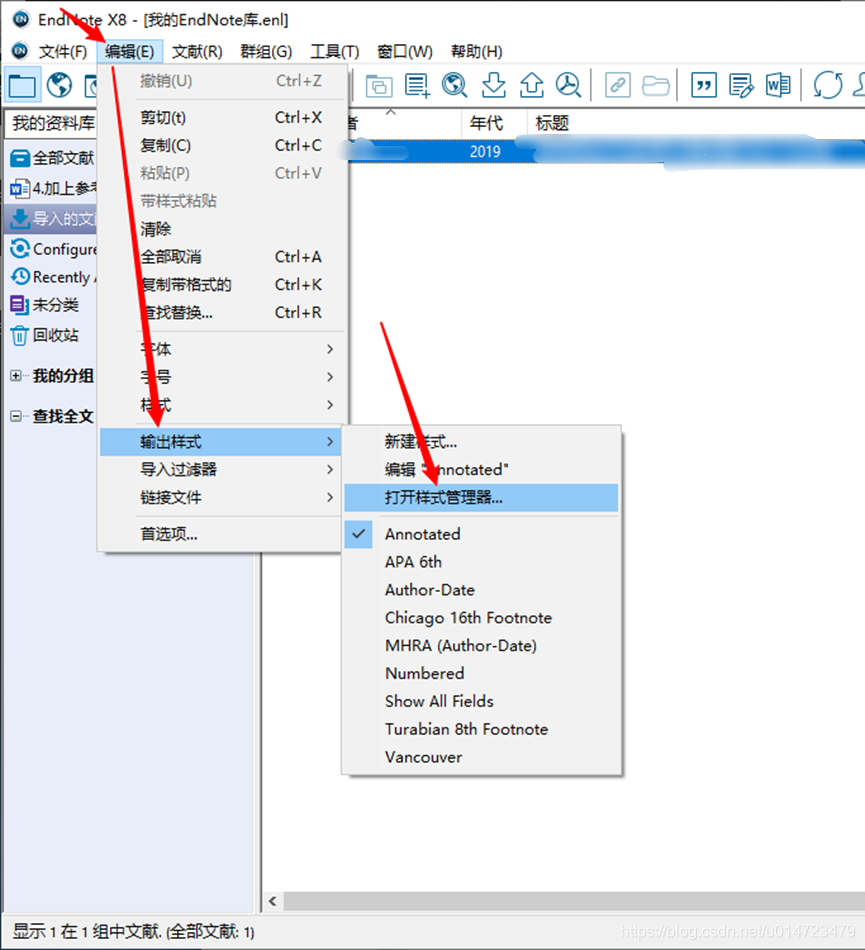
Task: Open the 我的资料库 dropdown
Action: coord(51,124)
